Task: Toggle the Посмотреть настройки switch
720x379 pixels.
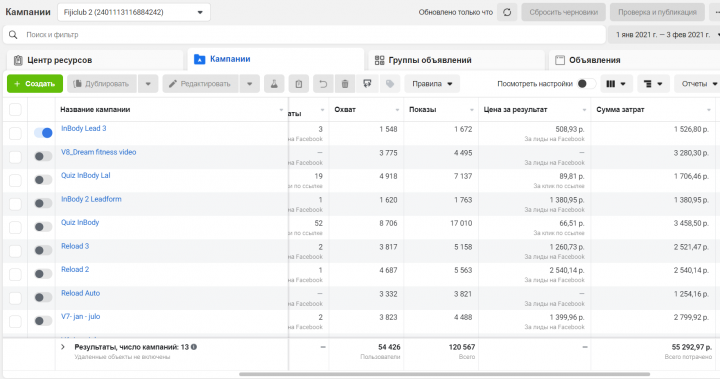Action: tap(586, 84)
